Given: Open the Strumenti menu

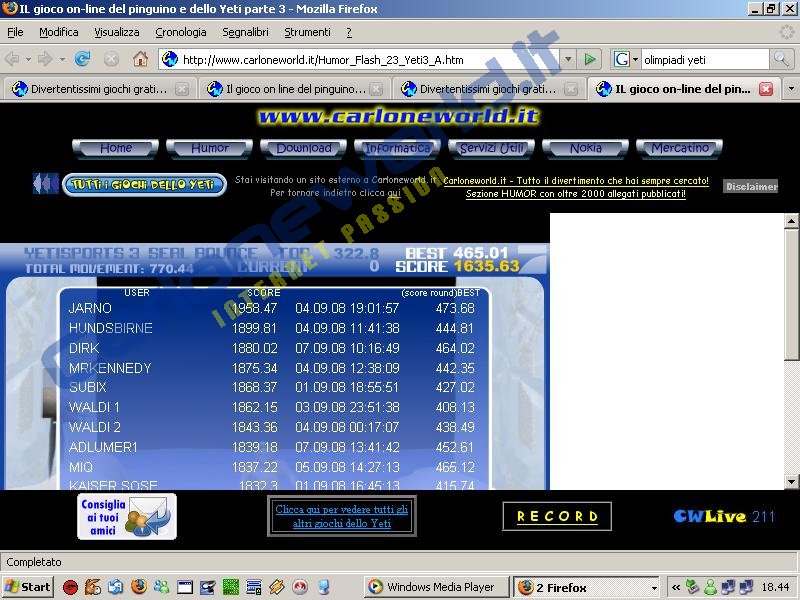Looking at the screenshot, I should tap(307, 32).
